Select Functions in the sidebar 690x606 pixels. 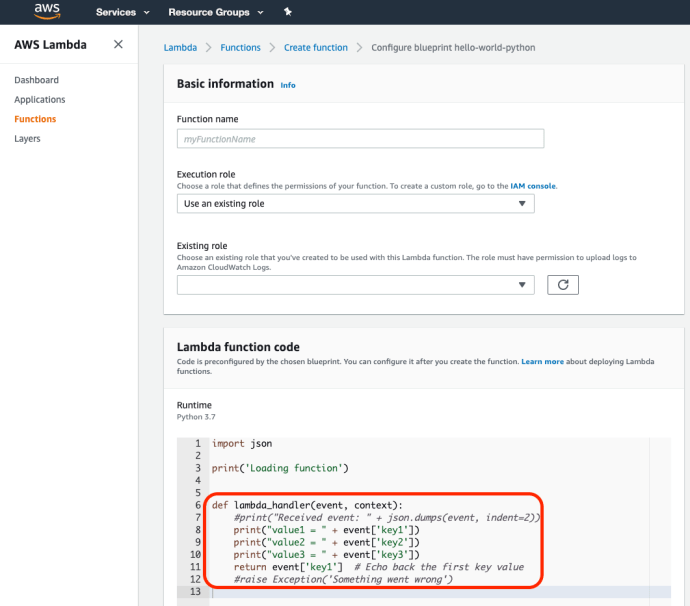(35, 119)
